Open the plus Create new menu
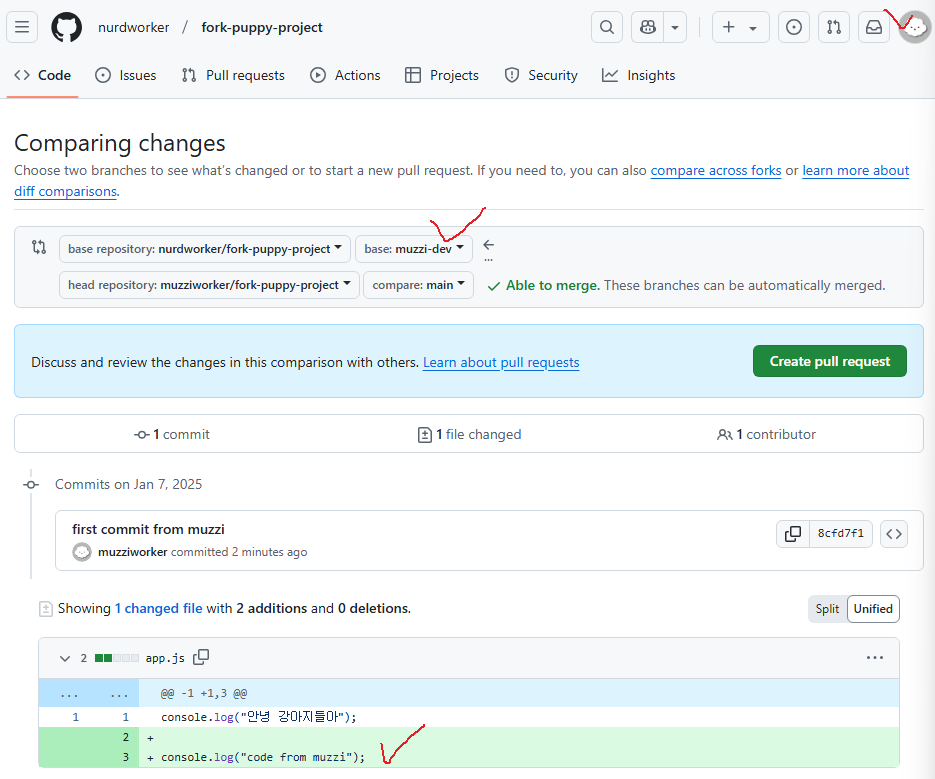Image resolution: width=935 pixels, height=779 pixels. (x=741, y=27)
